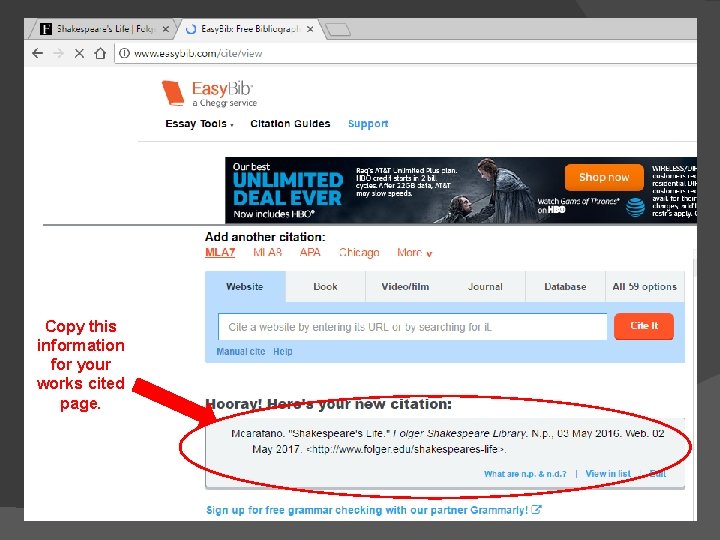Select the Journal source tab
The width and height of the screenshot is (720, 540).
(485, 287)
